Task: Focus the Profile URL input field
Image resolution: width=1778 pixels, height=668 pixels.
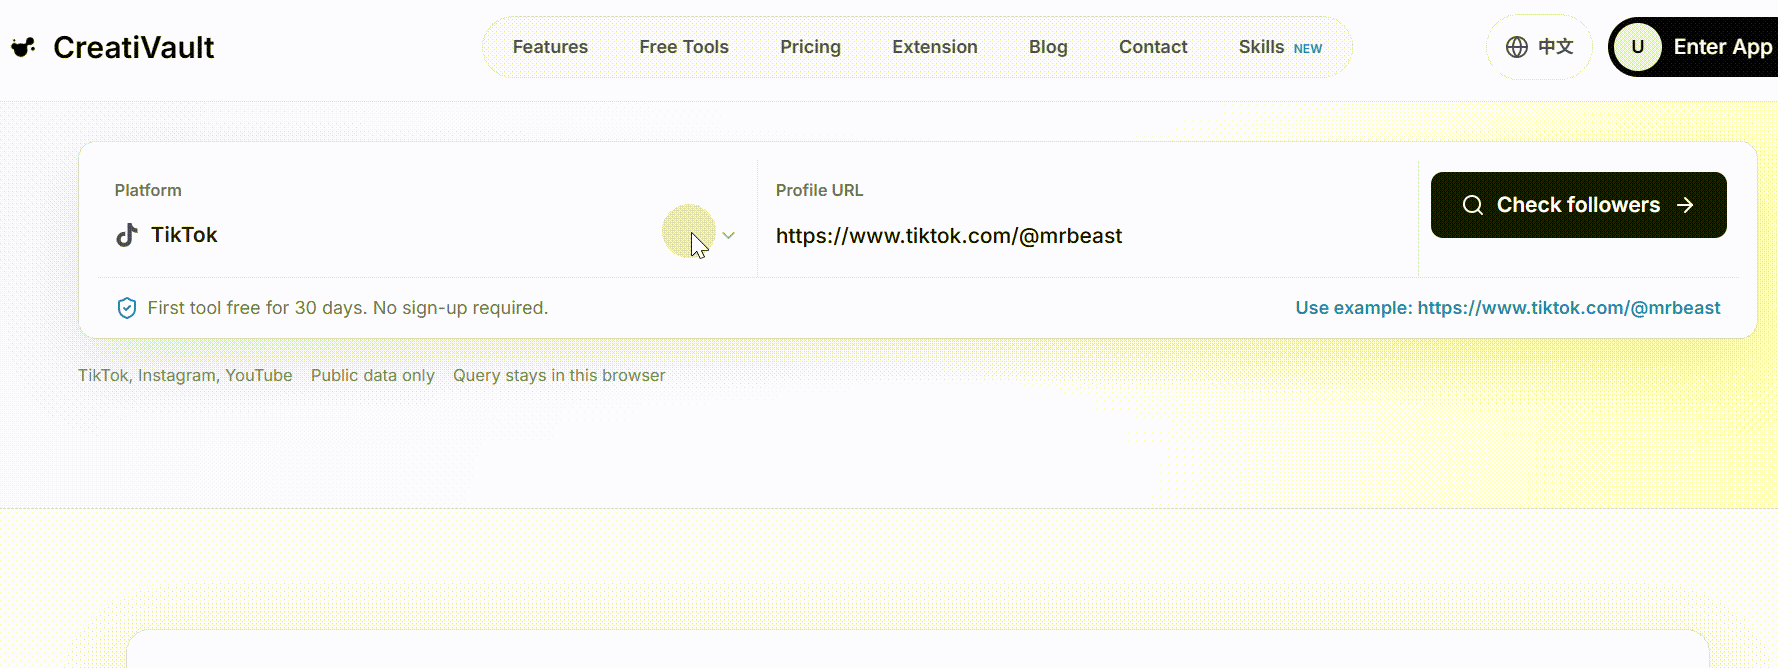Action: point(1087,236)
